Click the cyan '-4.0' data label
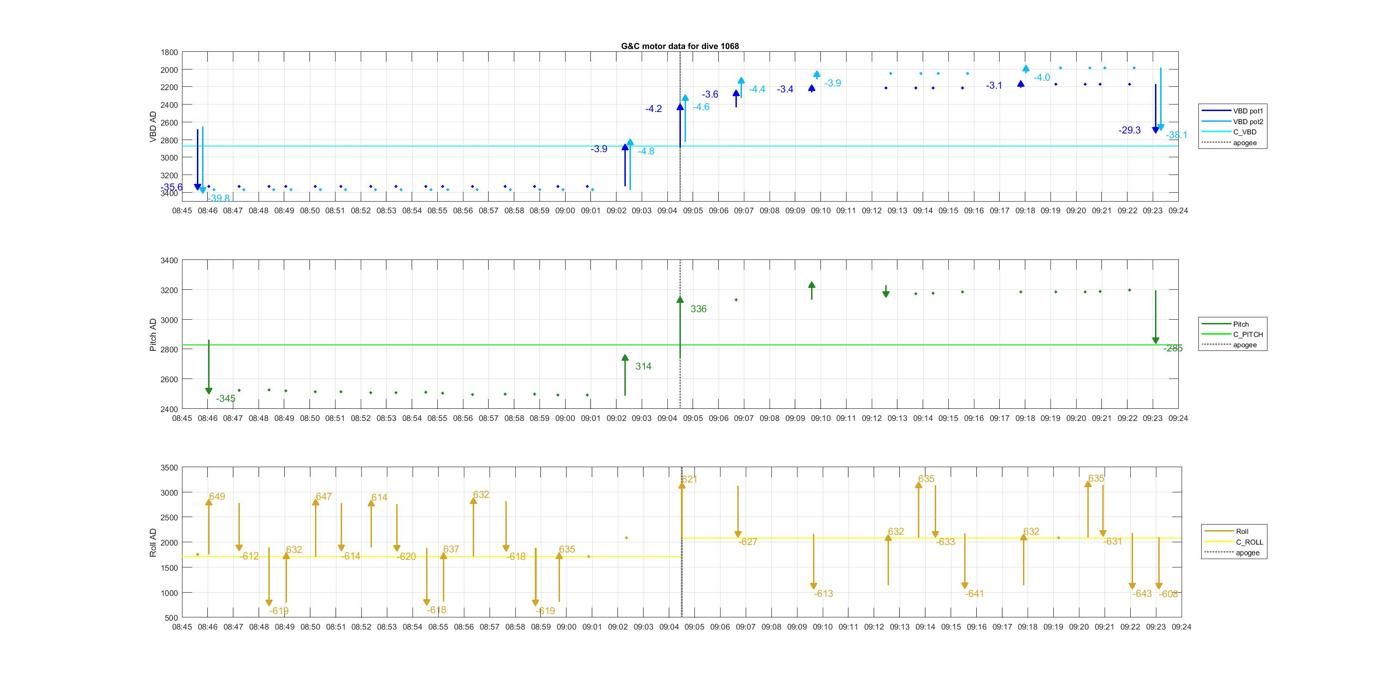Screen dimensions: 1400x693 coord(1042,77)
